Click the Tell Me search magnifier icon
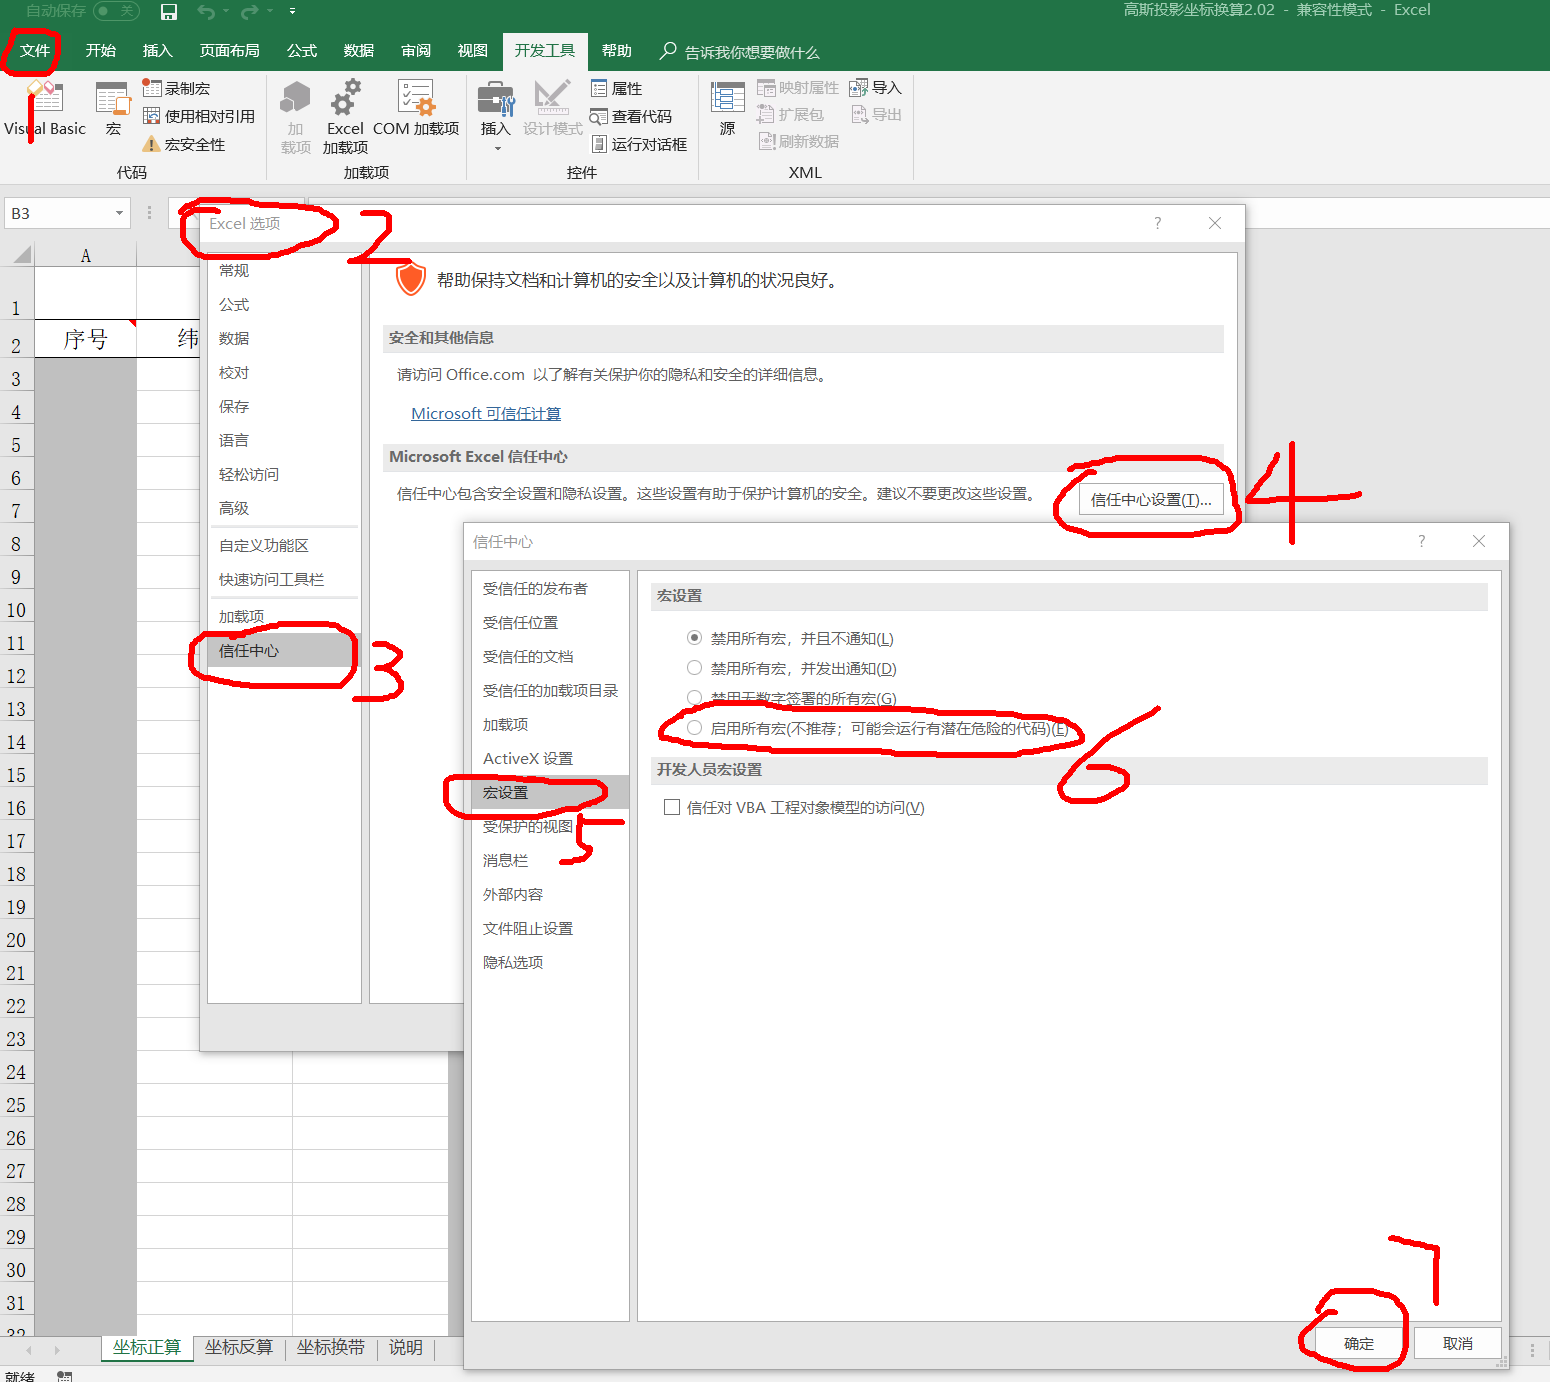Viewport: 1550px width, 1382px height. click(x=668, y=50)
